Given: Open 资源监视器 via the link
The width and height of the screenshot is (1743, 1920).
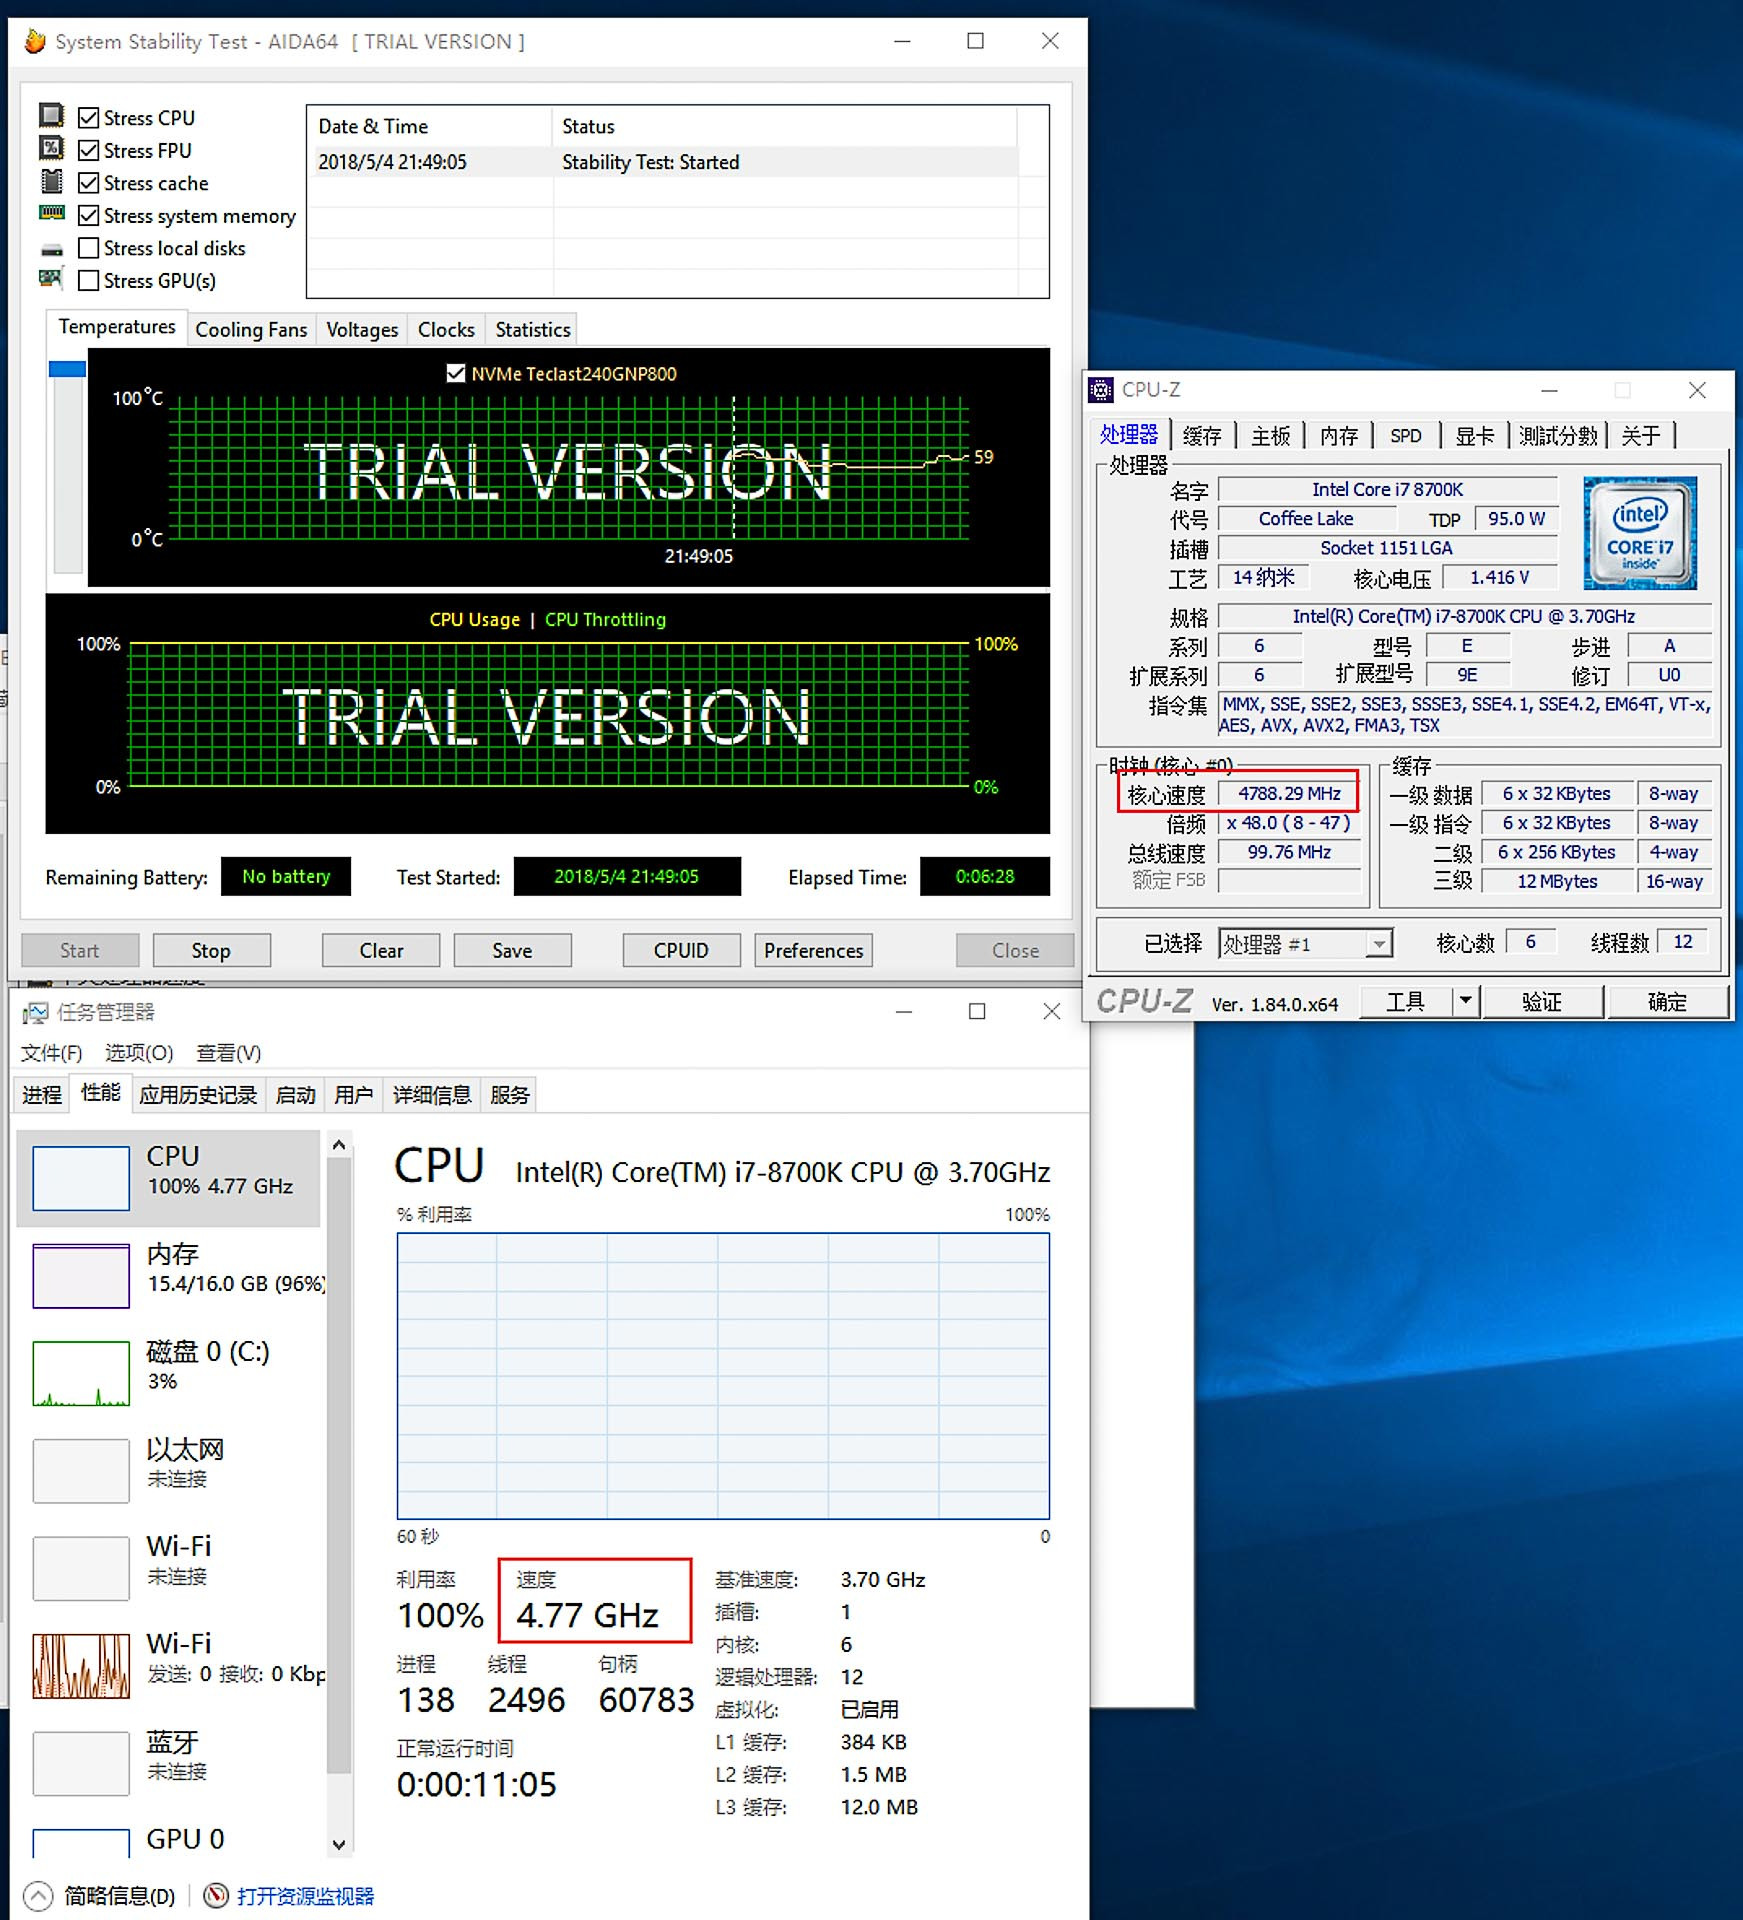Looking at the screenshot, I should point(304,1895).
